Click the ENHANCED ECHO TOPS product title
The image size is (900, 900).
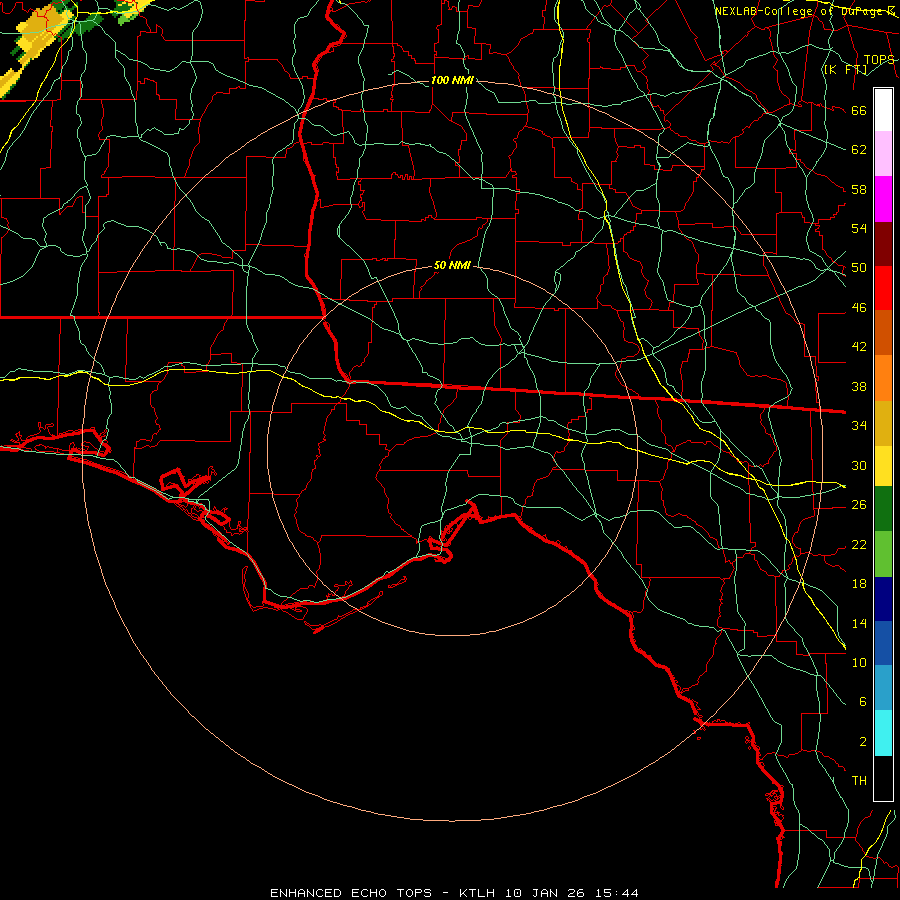point(350,893)
